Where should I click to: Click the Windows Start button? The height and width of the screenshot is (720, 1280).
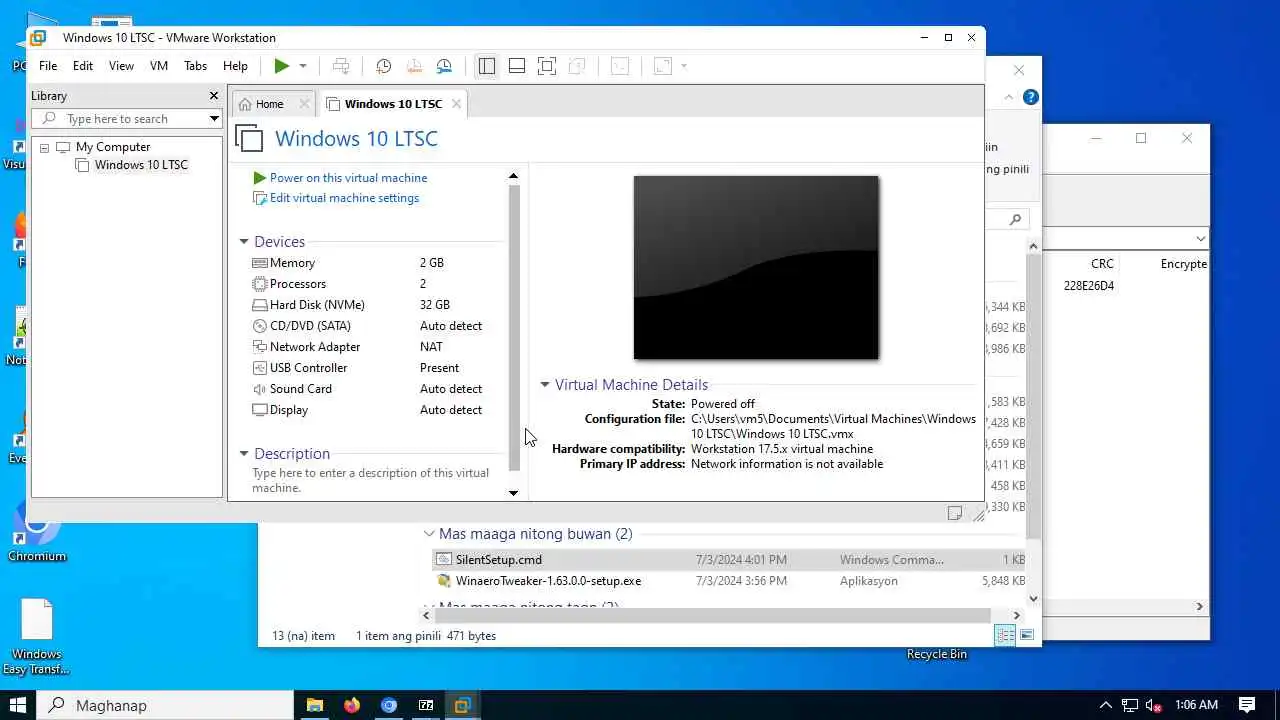pos(18,705)
